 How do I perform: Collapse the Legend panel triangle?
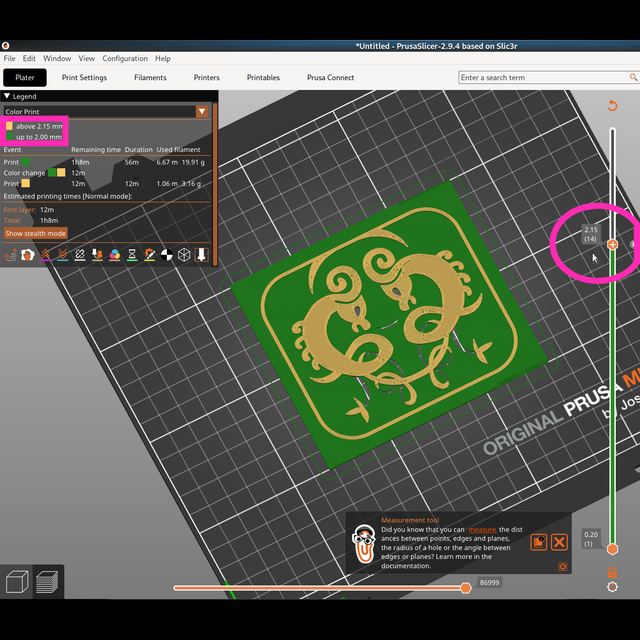(7, 96)
